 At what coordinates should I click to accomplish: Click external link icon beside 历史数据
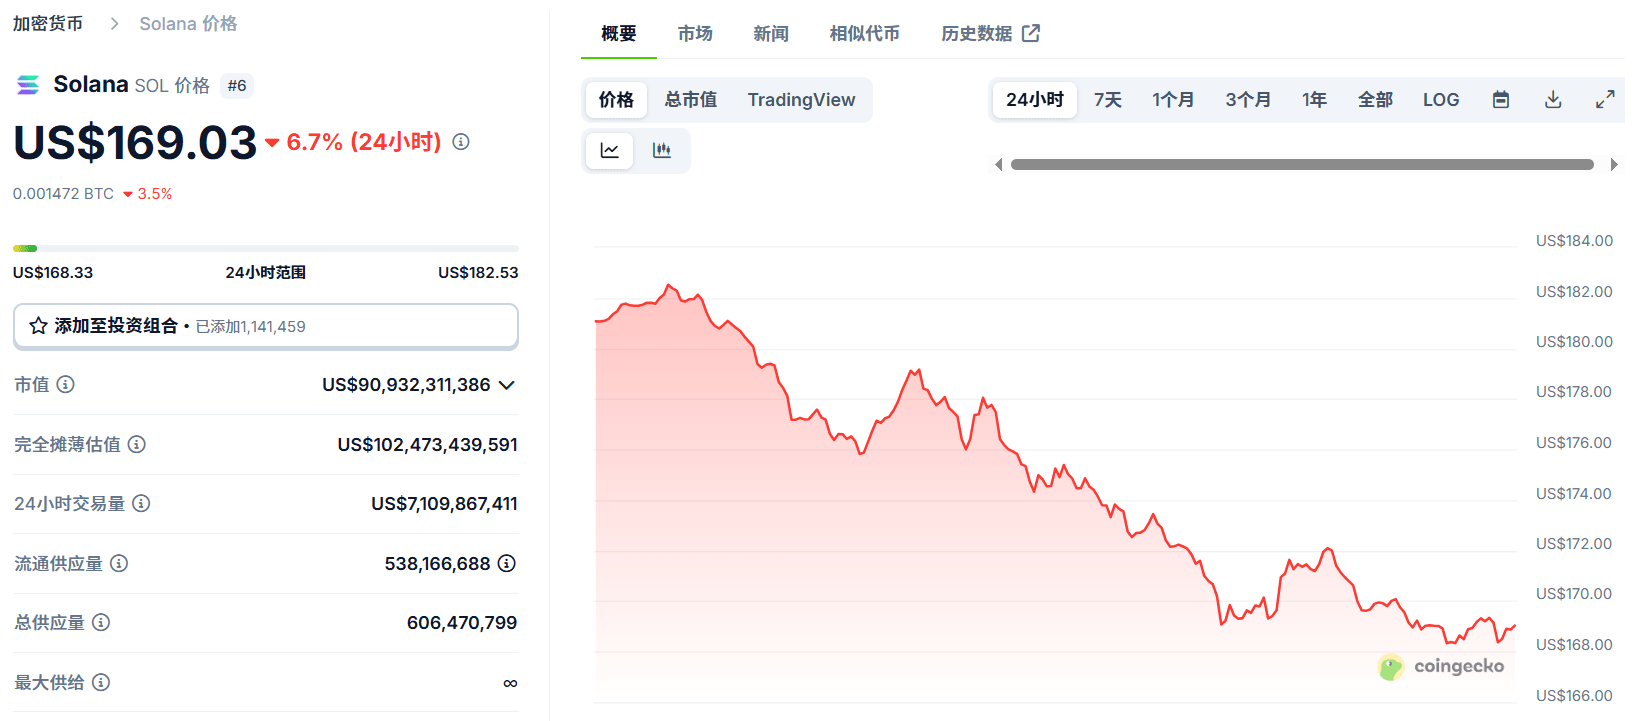click(x=1031, y=34)
